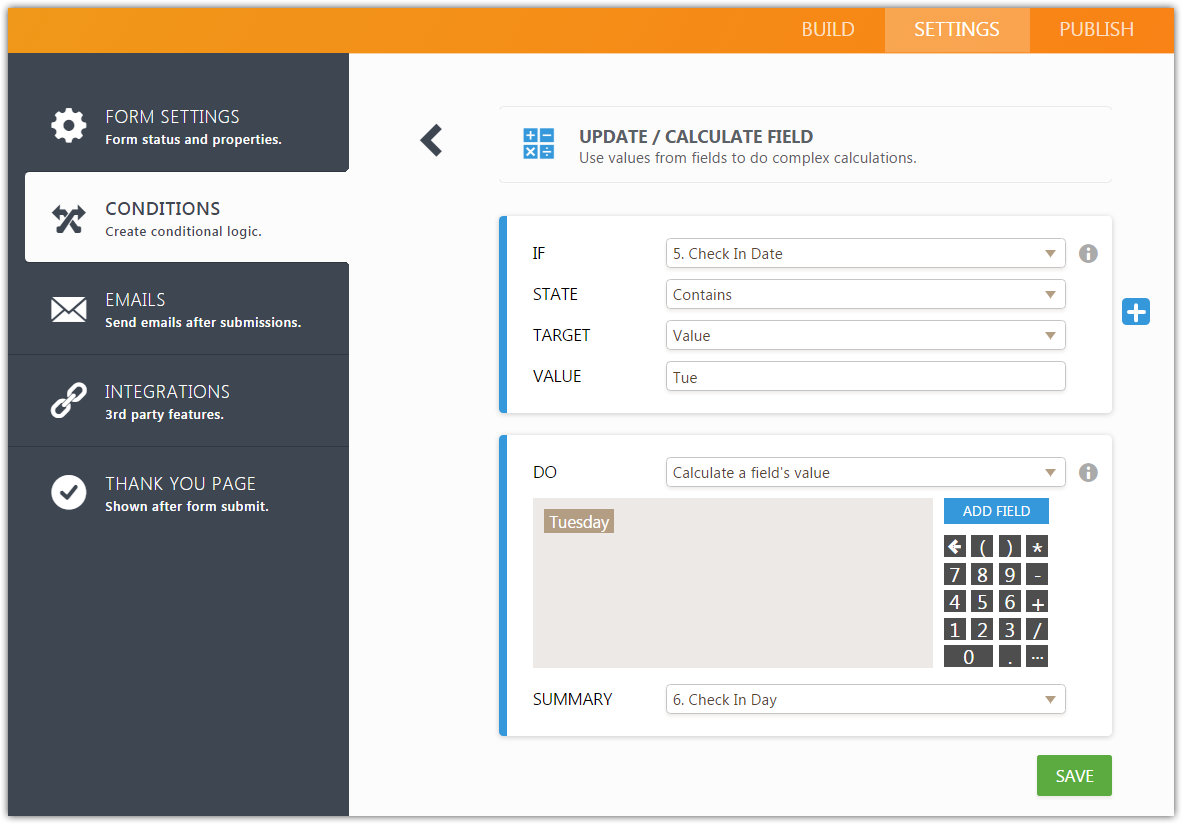Expand the SUMMARY Check In Day dropdown
Screen dimensions: 1182x824
click(x=865, y=700)
